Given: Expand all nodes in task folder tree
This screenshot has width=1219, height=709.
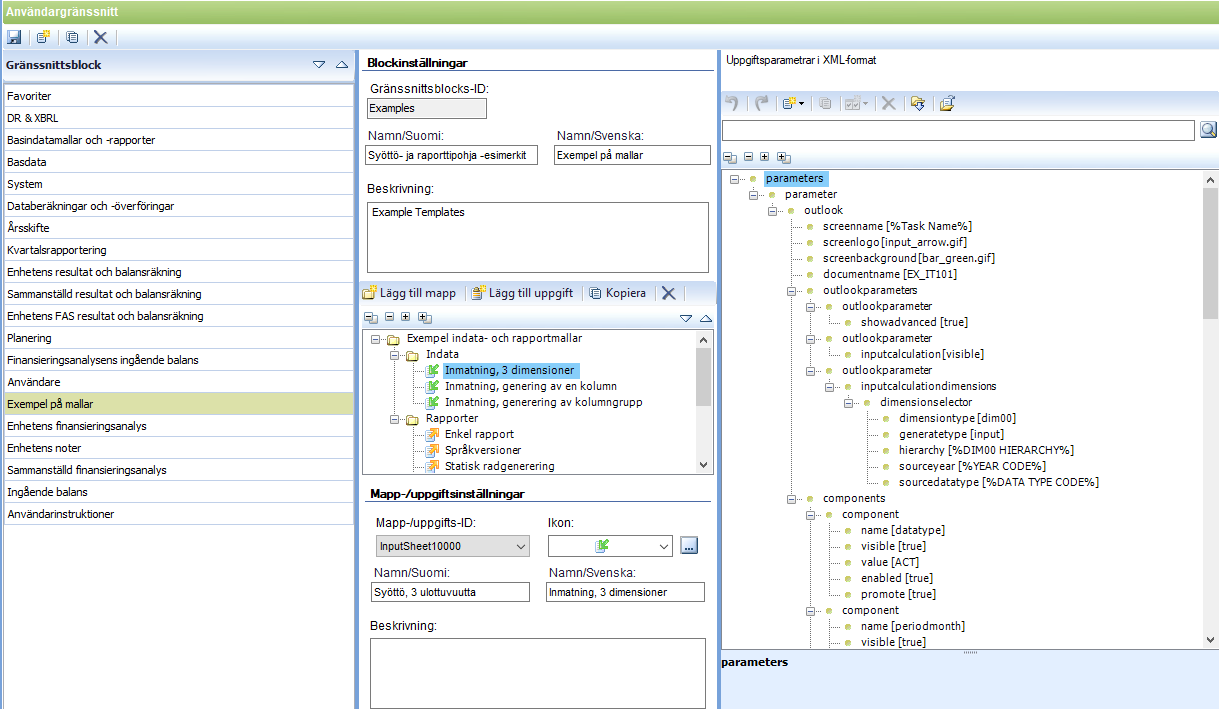Looking at the screenshot, I should [x=424, y=317].
